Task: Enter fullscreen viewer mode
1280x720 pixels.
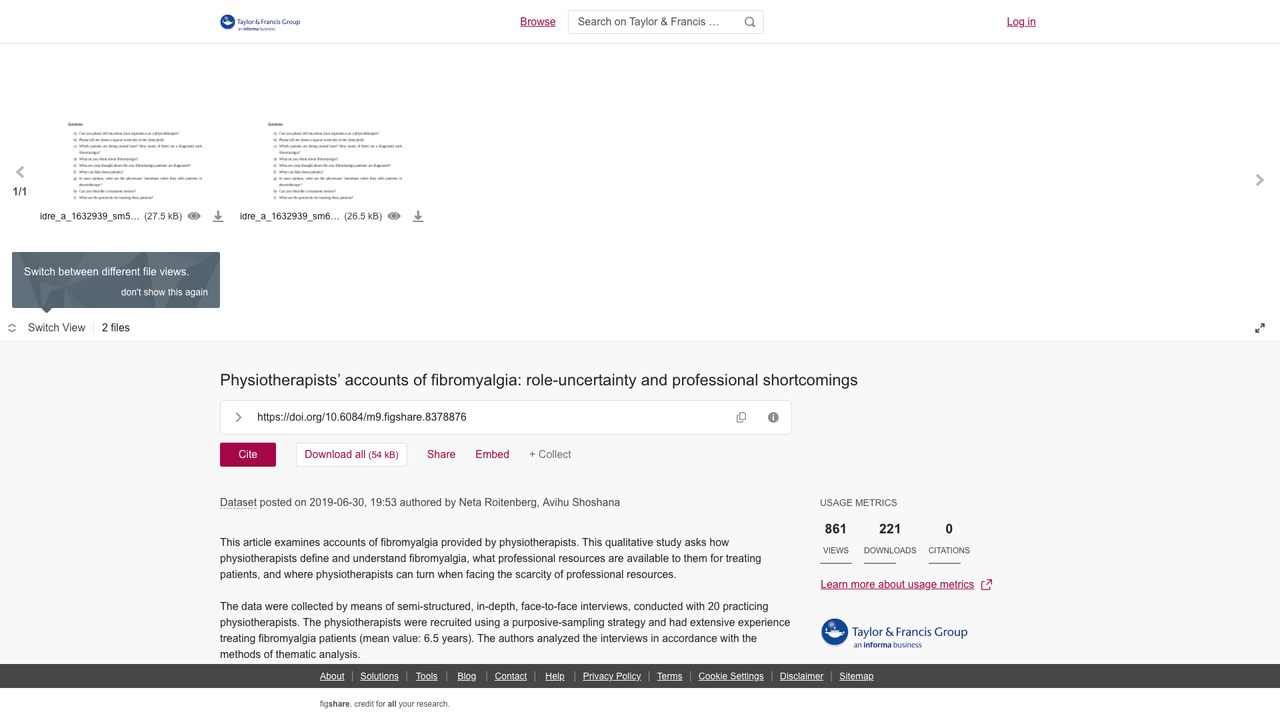Action: pyautogui.click(x=1260, y=328)
